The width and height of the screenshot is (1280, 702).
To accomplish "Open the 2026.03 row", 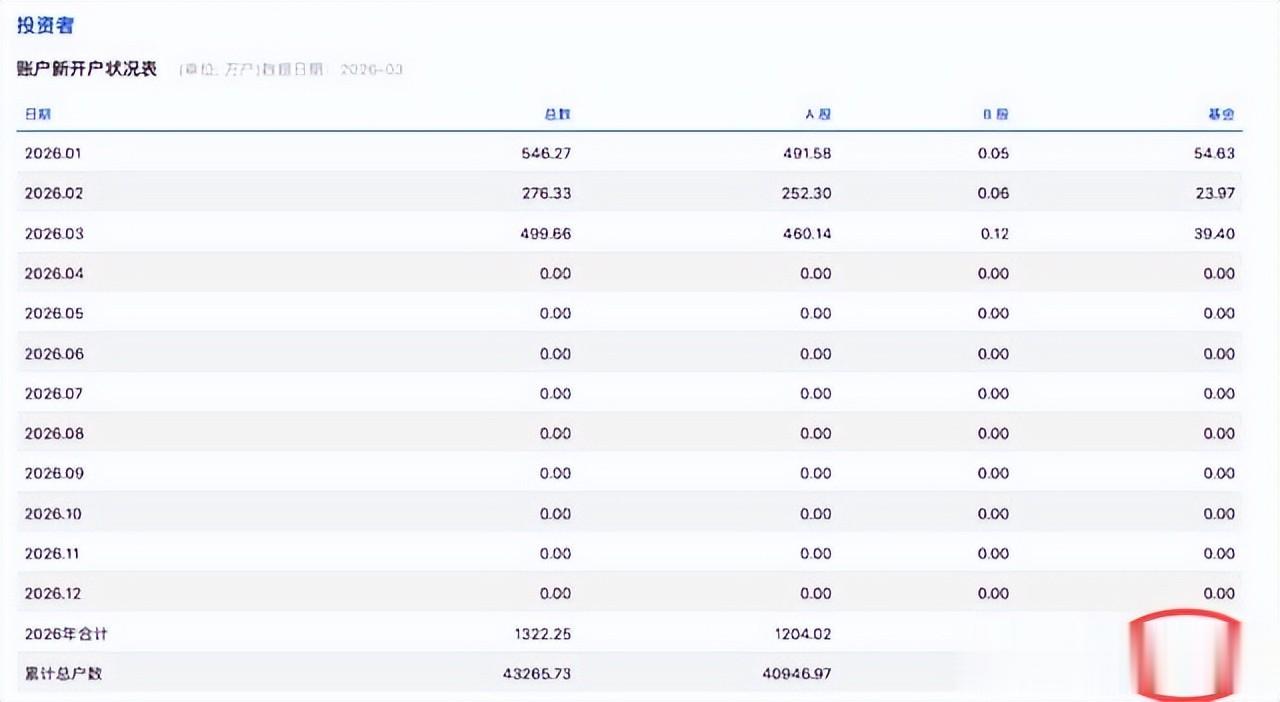I will point(54,233).
